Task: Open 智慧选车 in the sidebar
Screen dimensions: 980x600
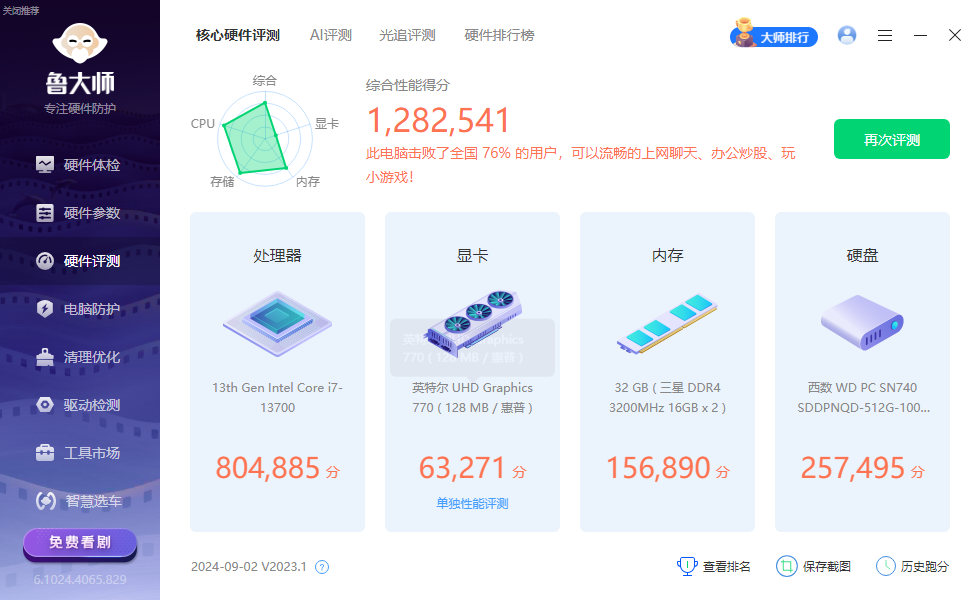Action: point(79,501)
